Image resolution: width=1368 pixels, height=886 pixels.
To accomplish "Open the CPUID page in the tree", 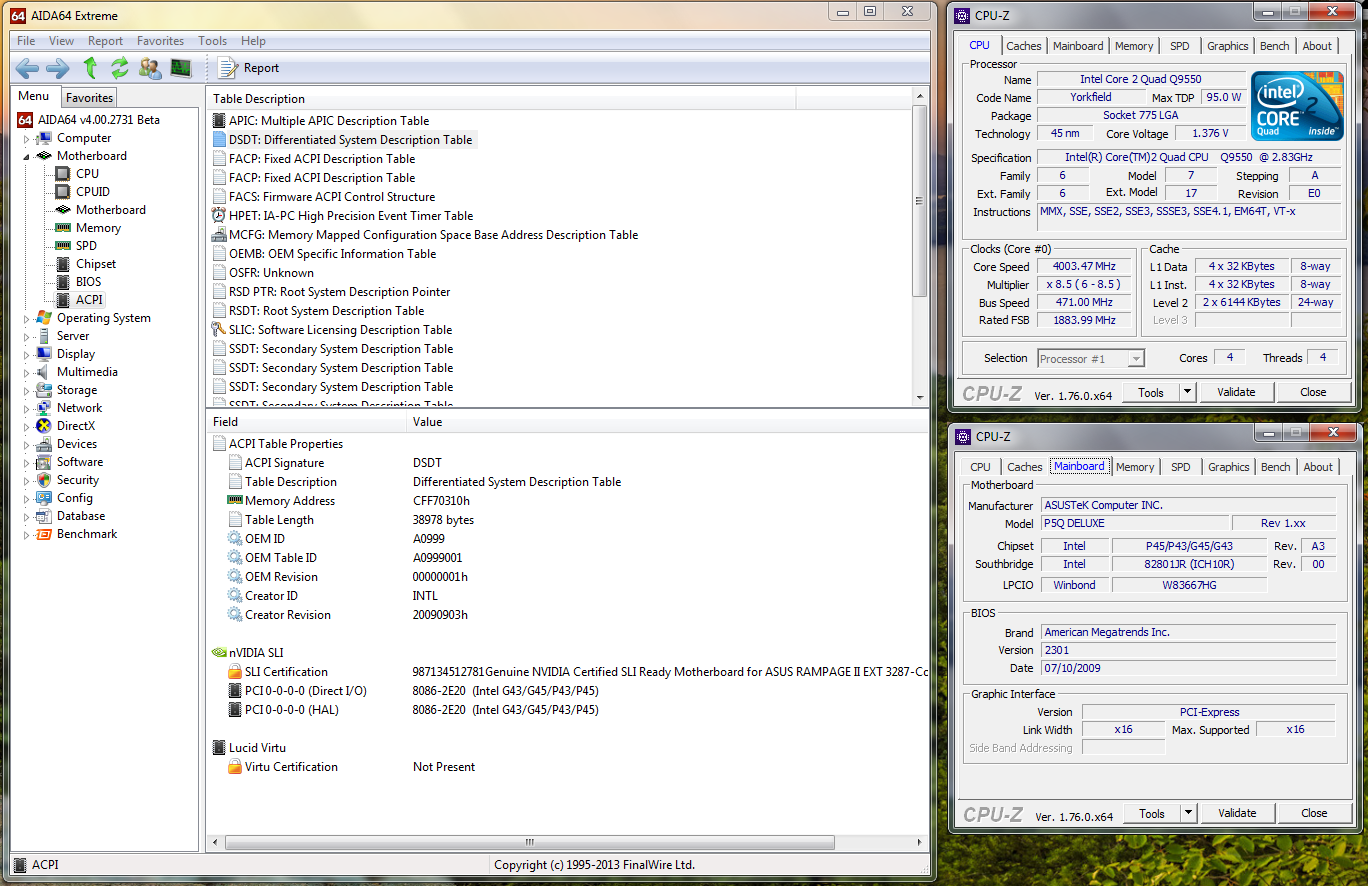I will tap(93, 192).
